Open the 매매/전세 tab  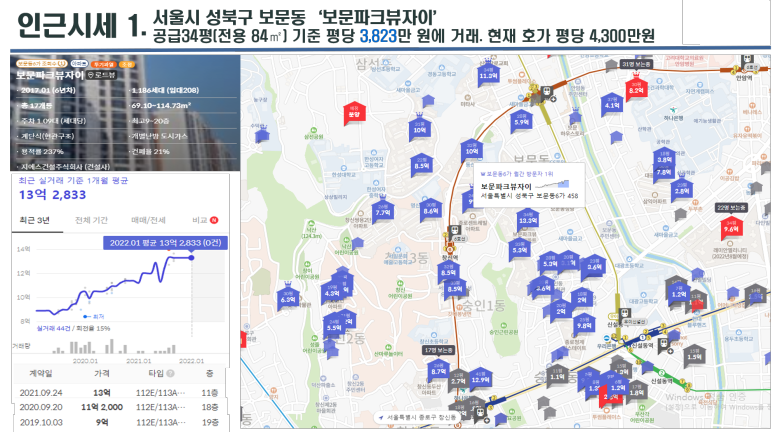click(x=148, y=220)
